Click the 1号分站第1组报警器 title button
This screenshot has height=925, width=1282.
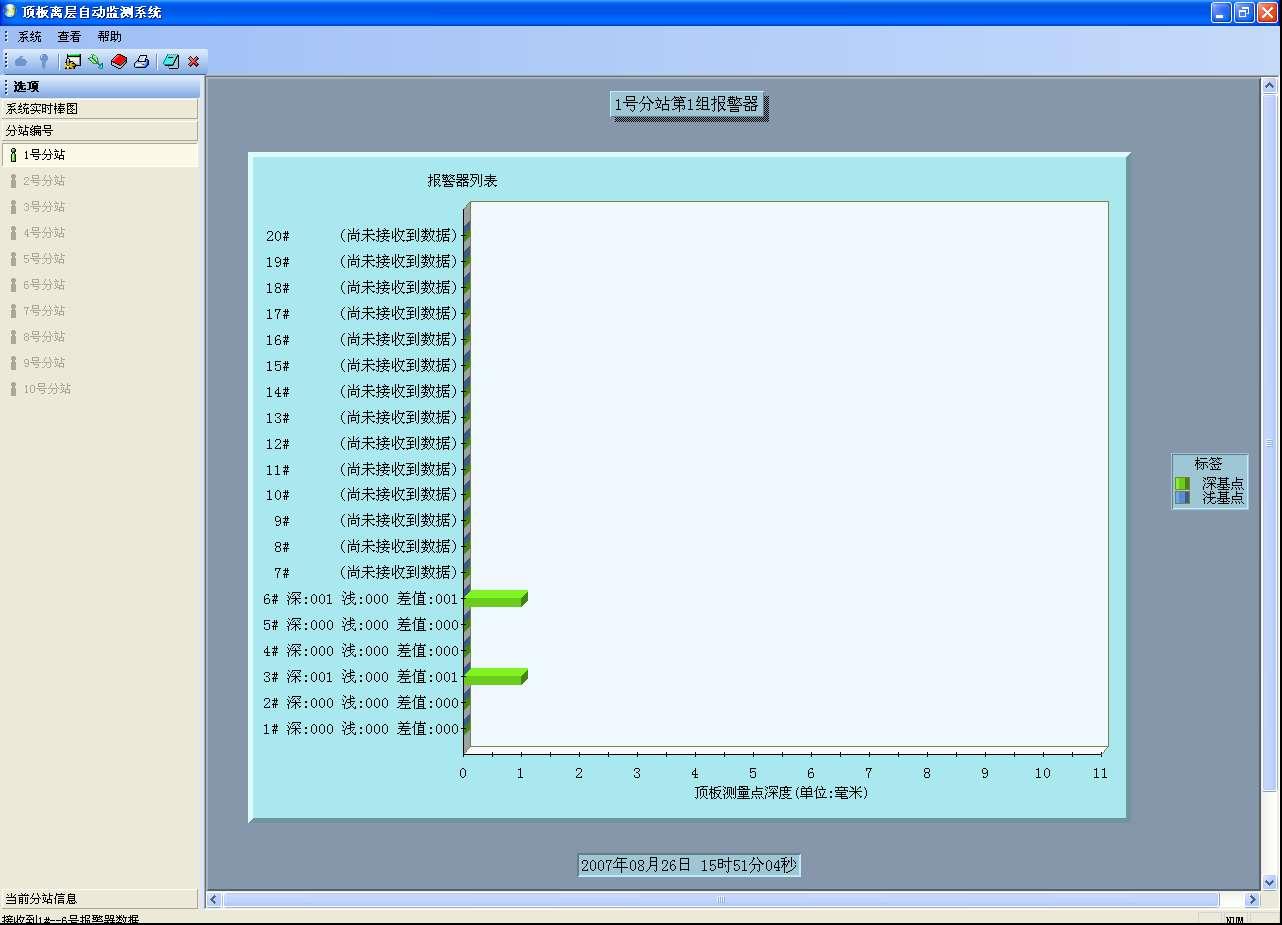click(688, 104)
